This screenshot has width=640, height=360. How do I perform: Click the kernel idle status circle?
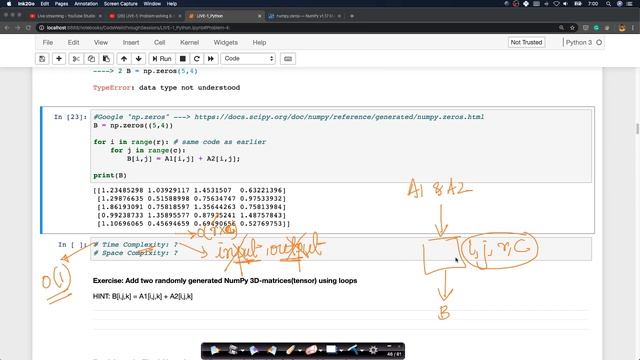coord(599,42)
